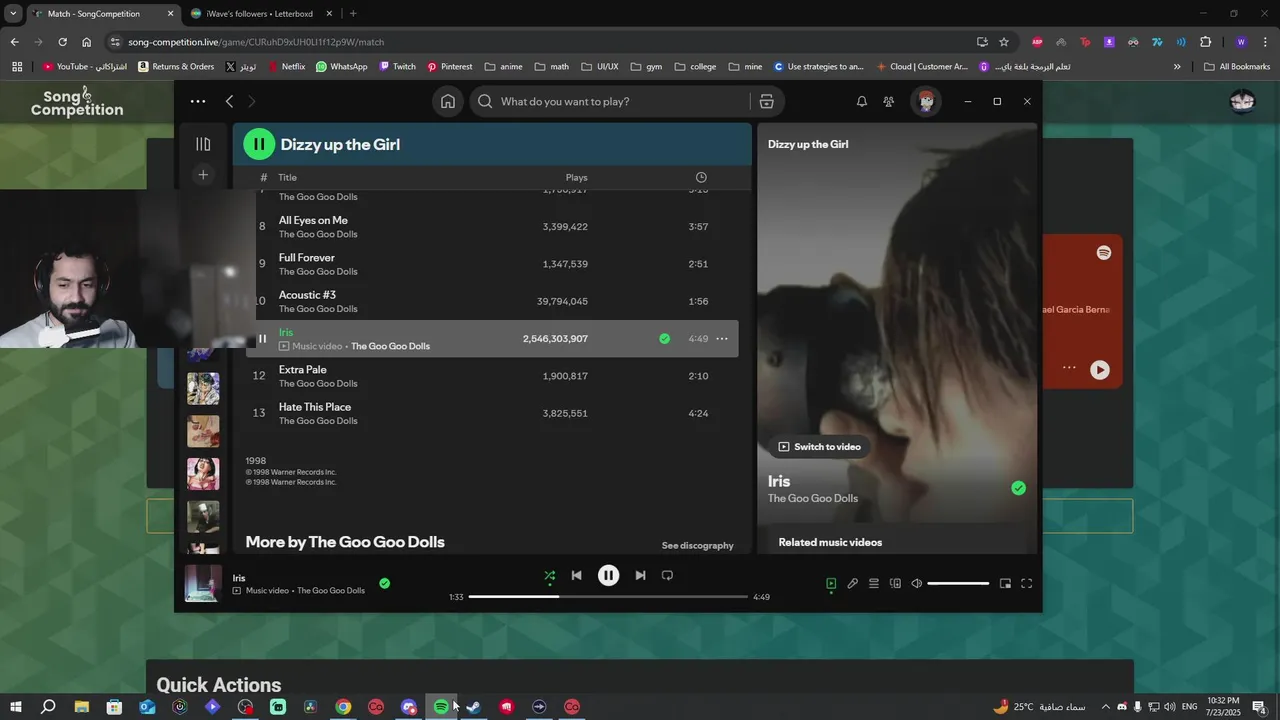Bookmark this page with the star icon
Image resolution: width=1280 pixels, height=720 pixels.
click(1004, 42)
